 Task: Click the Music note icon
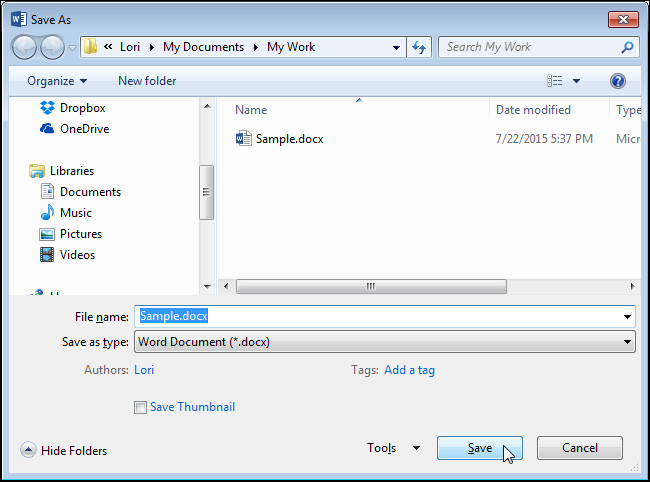[47, 212]
